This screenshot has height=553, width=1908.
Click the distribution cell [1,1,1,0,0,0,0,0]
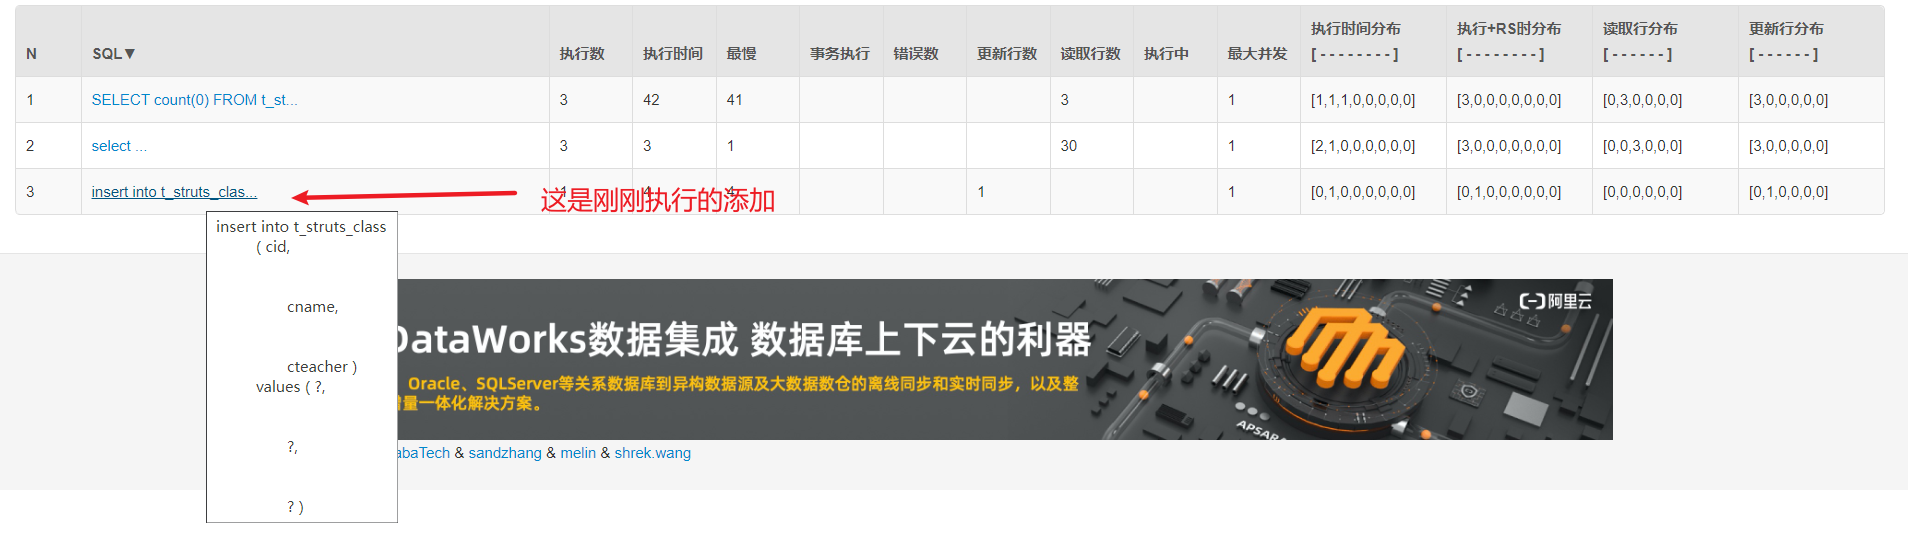pyautogui.click(x=1363, y=100)
